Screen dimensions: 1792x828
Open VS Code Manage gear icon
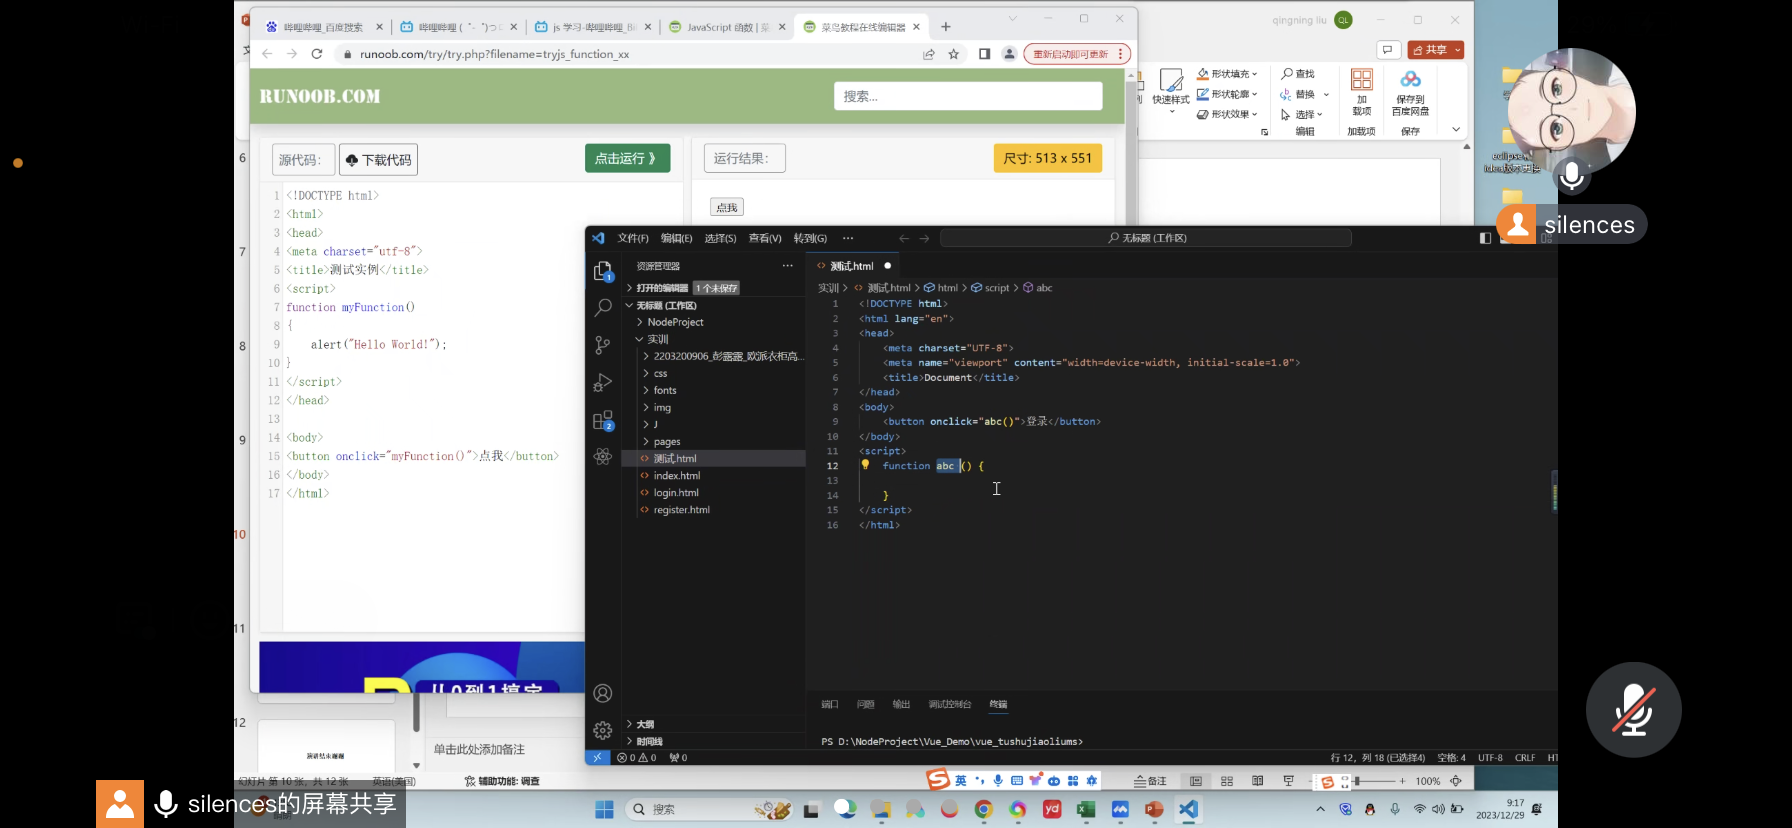603,730
